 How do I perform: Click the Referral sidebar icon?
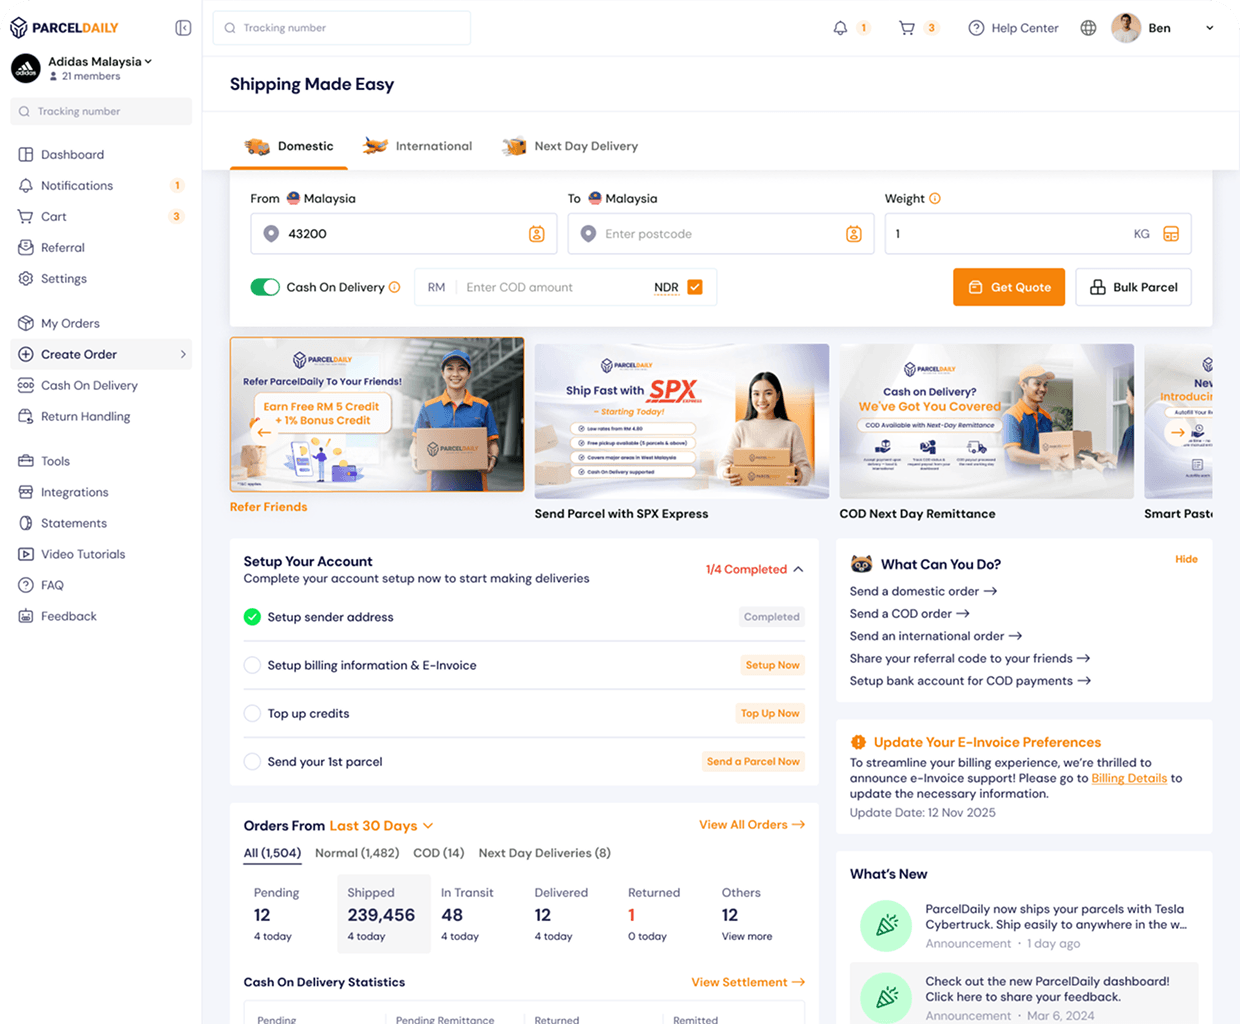[26, 248]
